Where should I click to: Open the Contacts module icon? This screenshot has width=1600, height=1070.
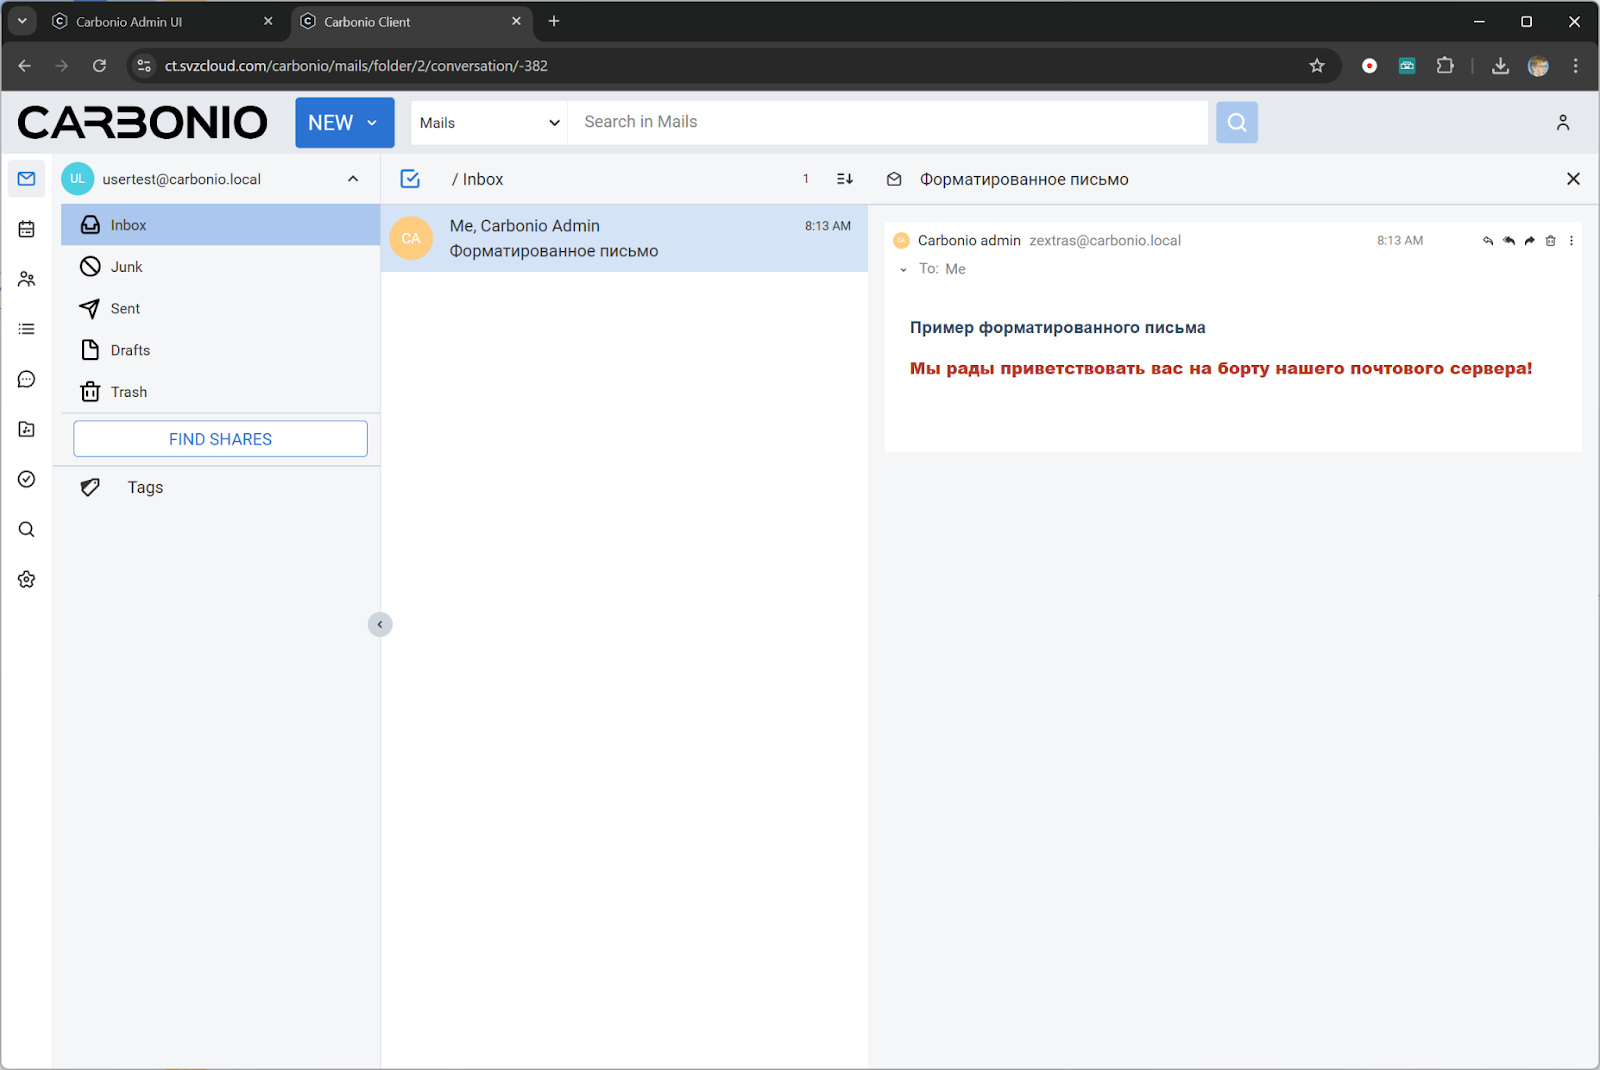tap(27, 279)
